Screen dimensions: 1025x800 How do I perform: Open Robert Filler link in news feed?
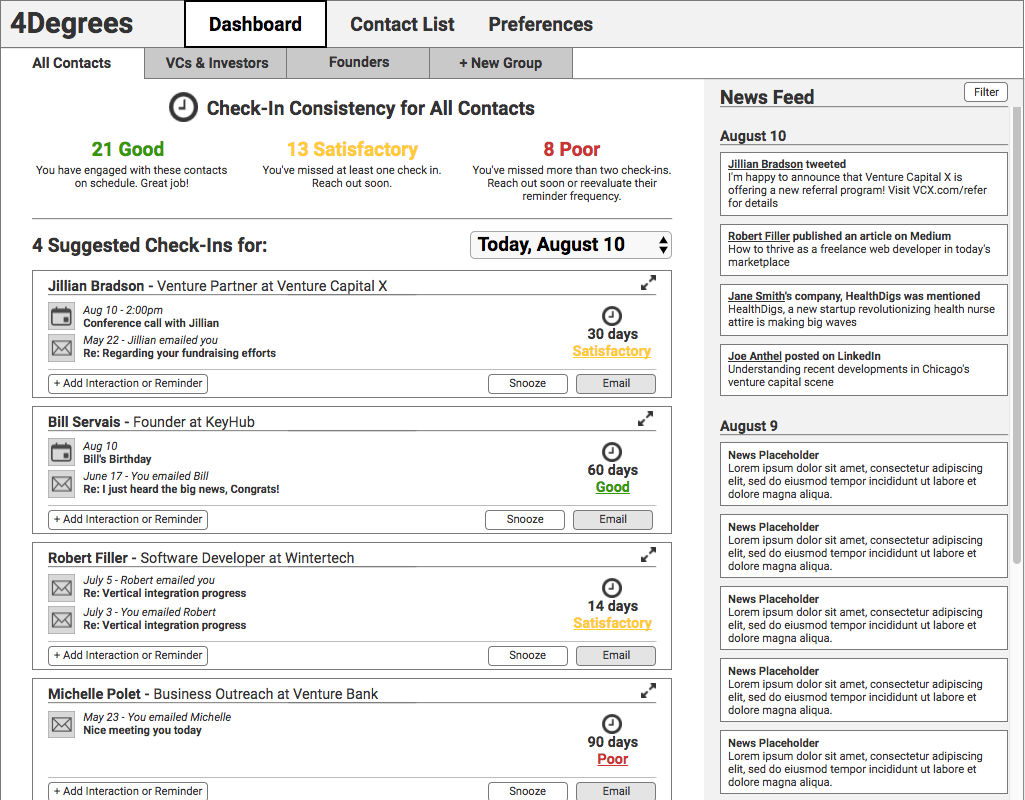[759, 236]
